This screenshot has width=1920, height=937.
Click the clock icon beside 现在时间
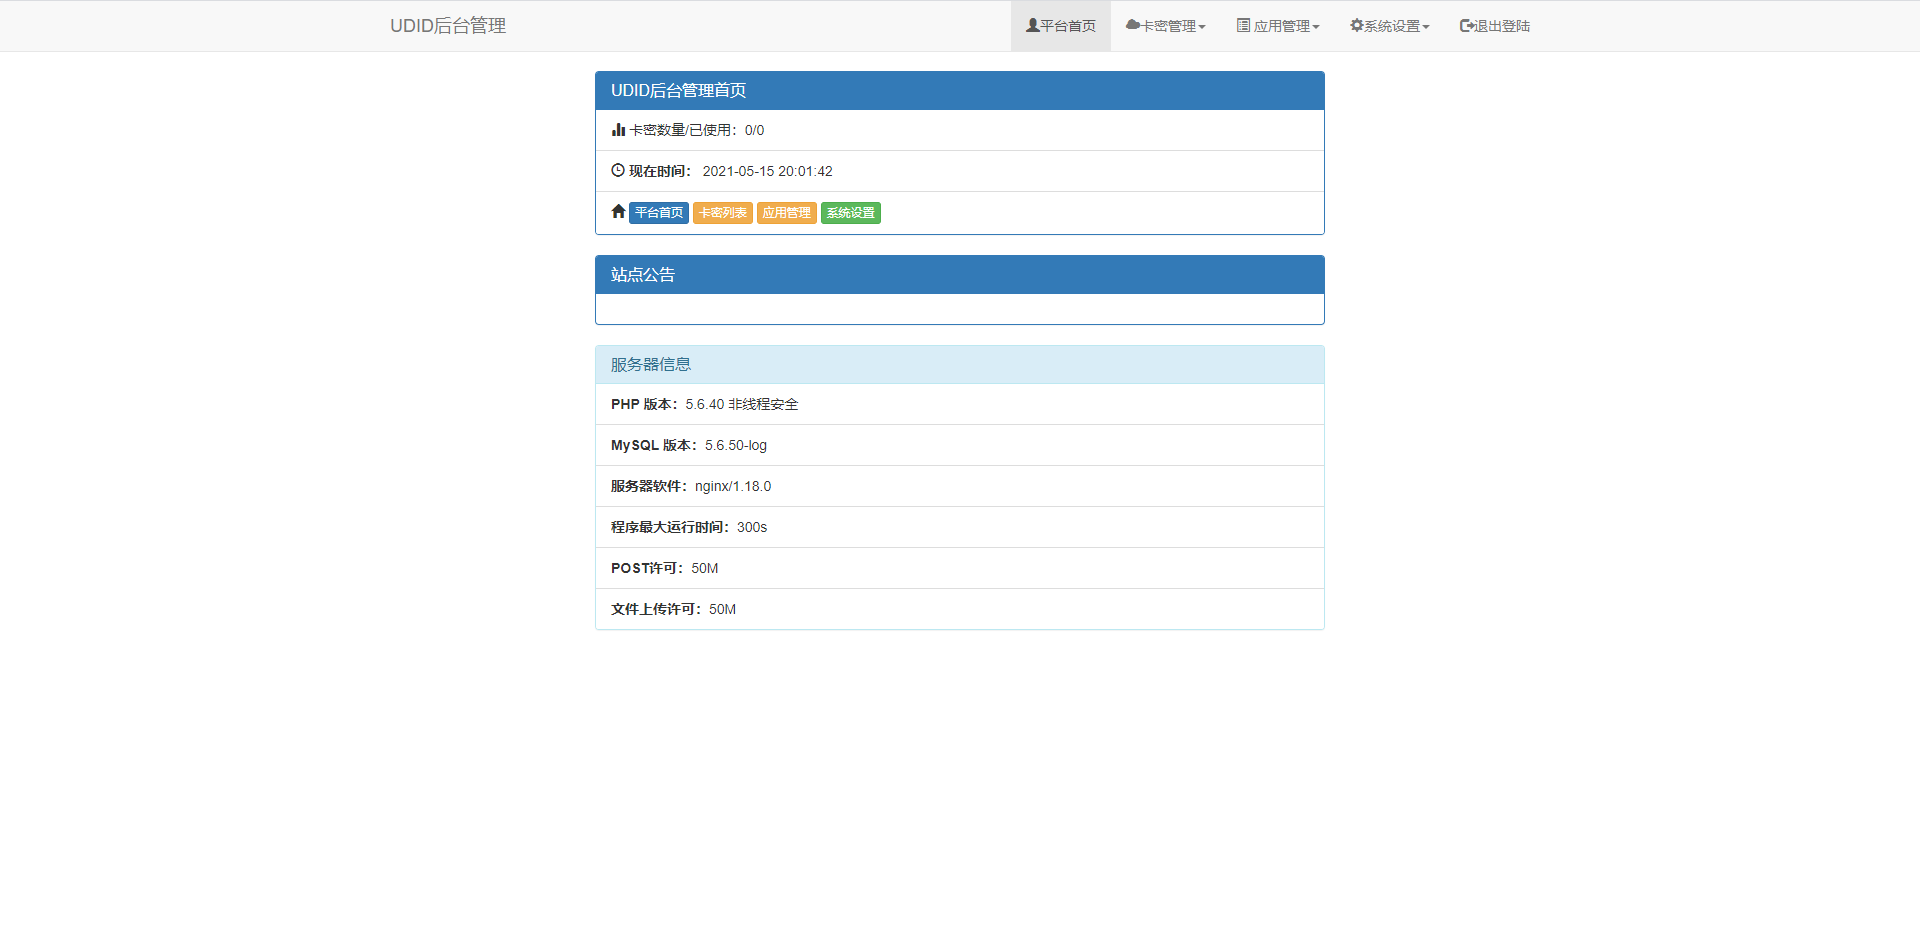point(618,170)
